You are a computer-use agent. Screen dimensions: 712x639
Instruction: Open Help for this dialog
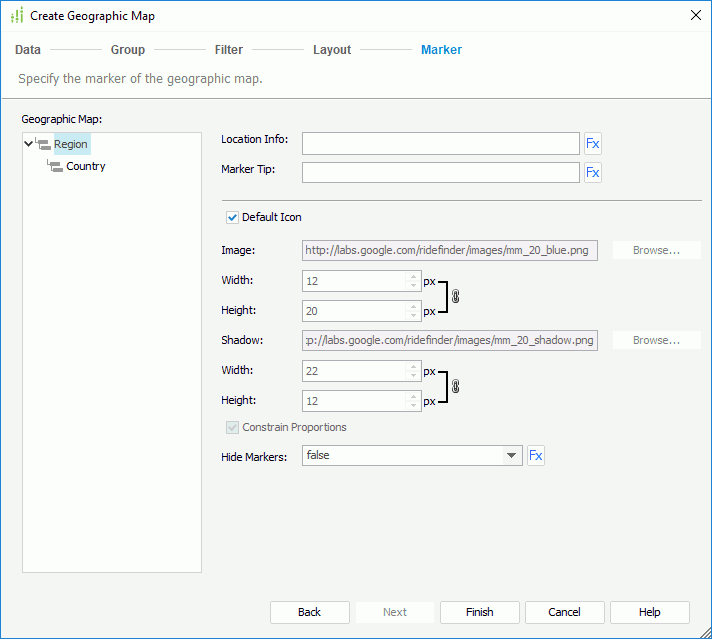(x=650, y=612)
